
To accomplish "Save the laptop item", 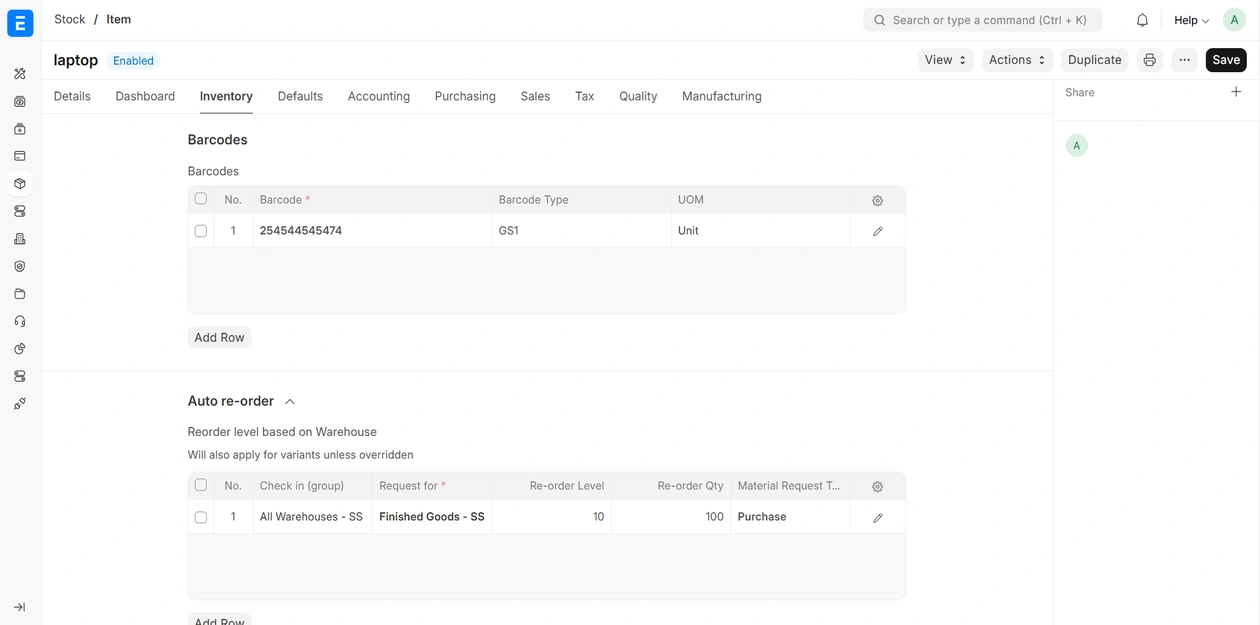I will 1225,60.
